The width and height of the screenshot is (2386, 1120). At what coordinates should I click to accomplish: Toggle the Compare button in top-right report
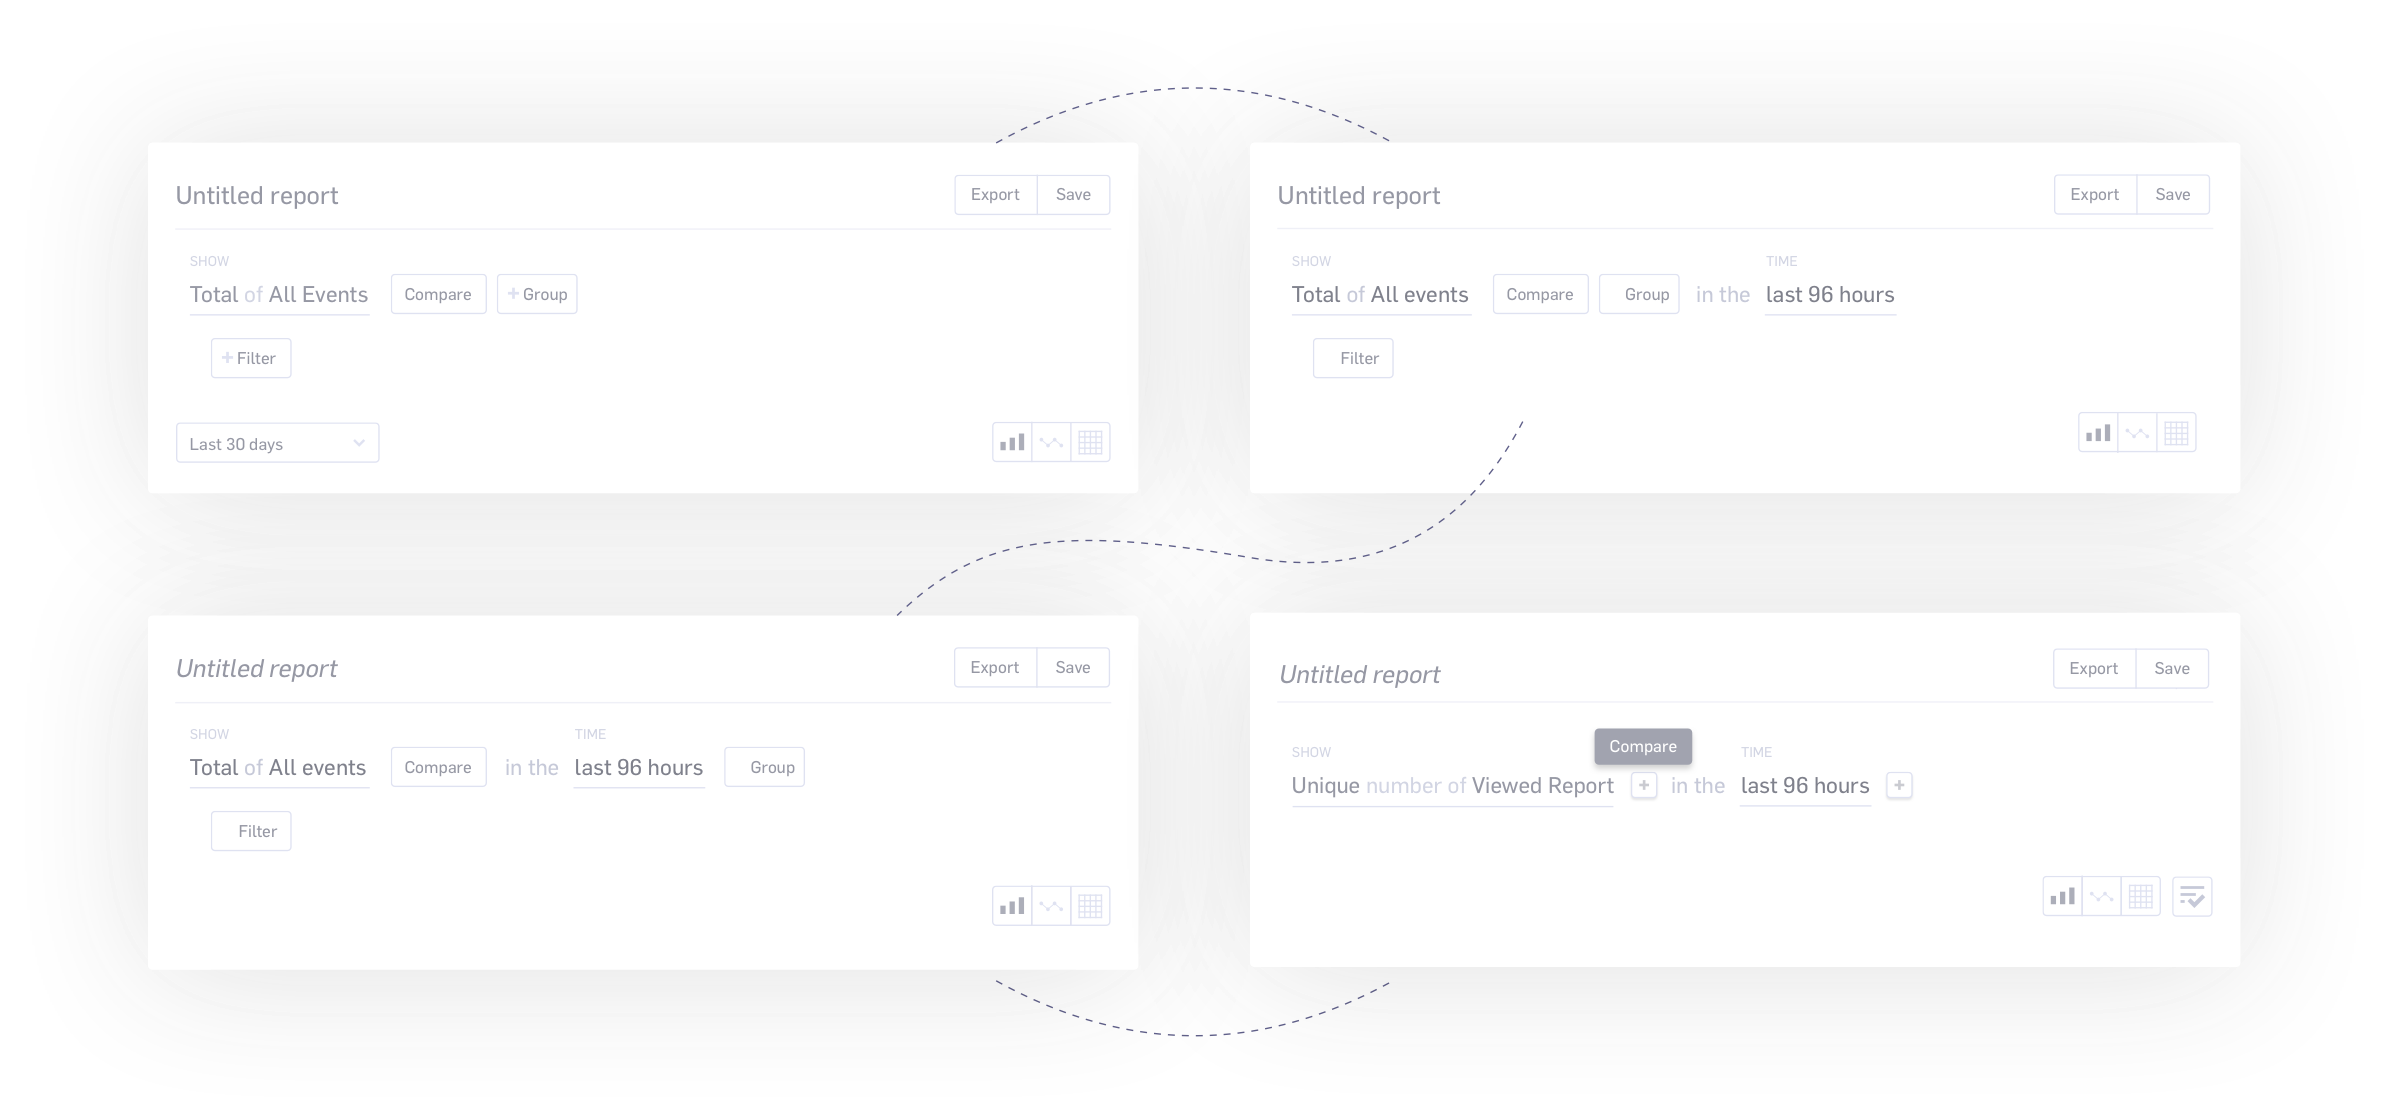click(x=1540, y=294)
